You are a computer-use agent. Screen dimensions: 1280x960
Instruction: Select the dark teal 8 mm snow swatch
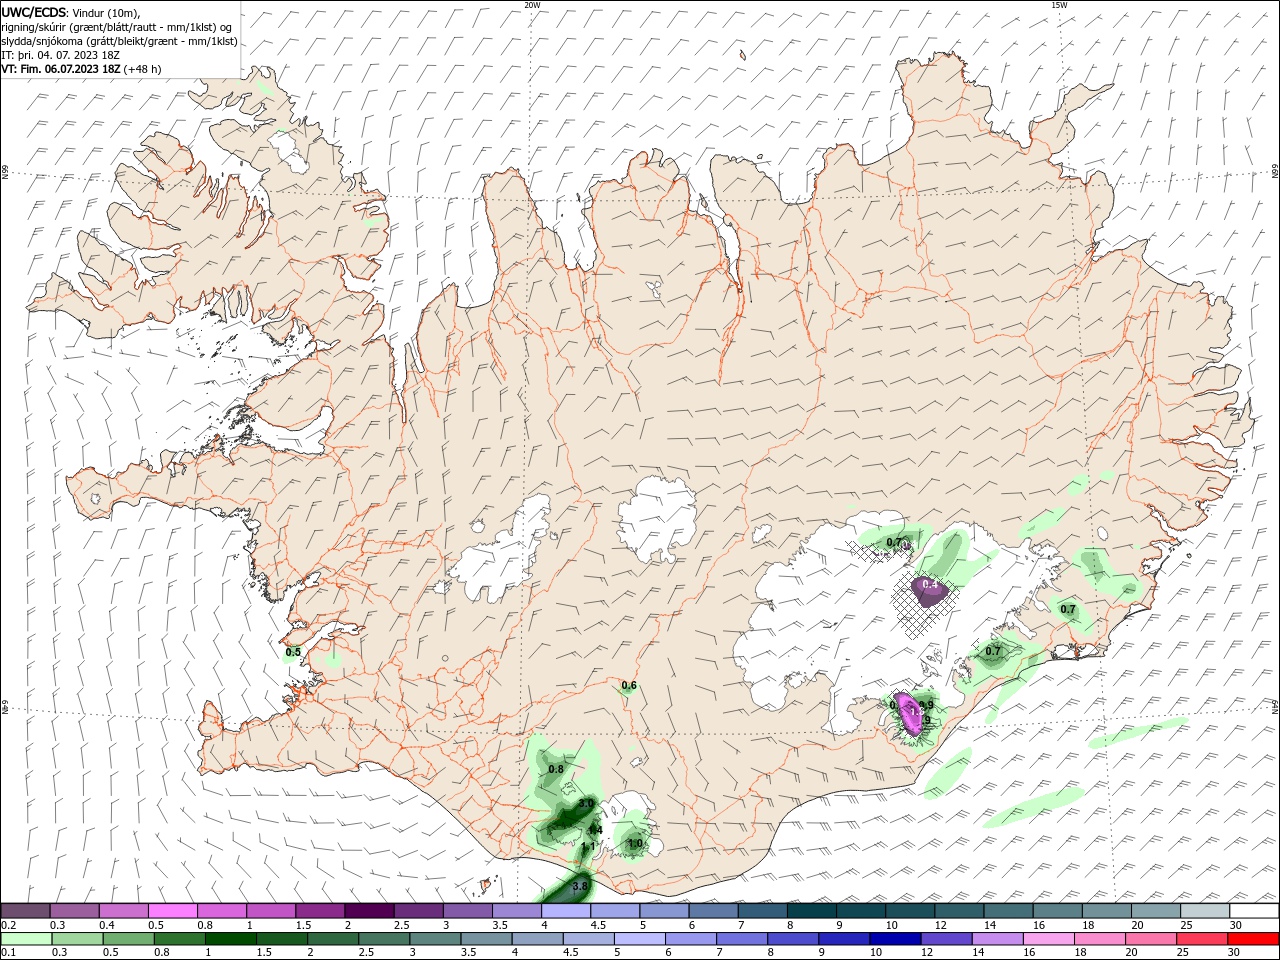(x=812, y=911)
